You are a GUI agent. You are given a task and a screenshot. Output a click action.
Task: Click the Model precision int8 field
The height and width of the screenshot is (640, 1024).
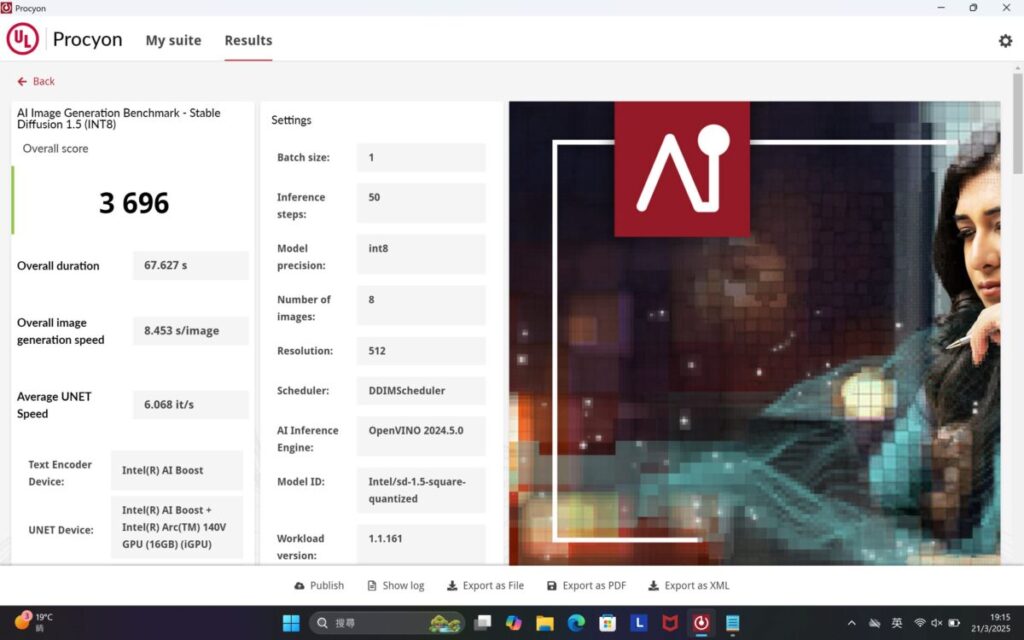(421, 254)
